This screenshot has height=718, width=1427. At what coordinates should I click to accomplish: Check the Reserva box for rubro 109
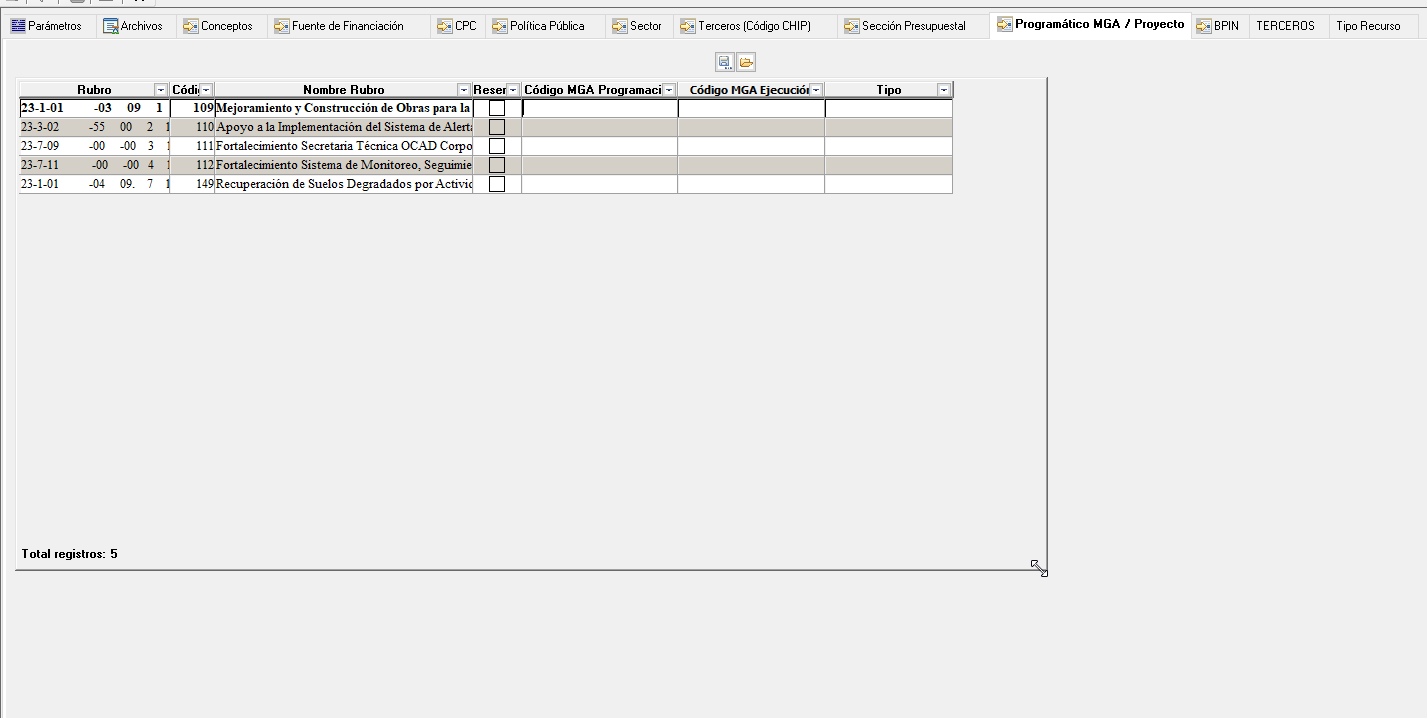tap(497, 108)
